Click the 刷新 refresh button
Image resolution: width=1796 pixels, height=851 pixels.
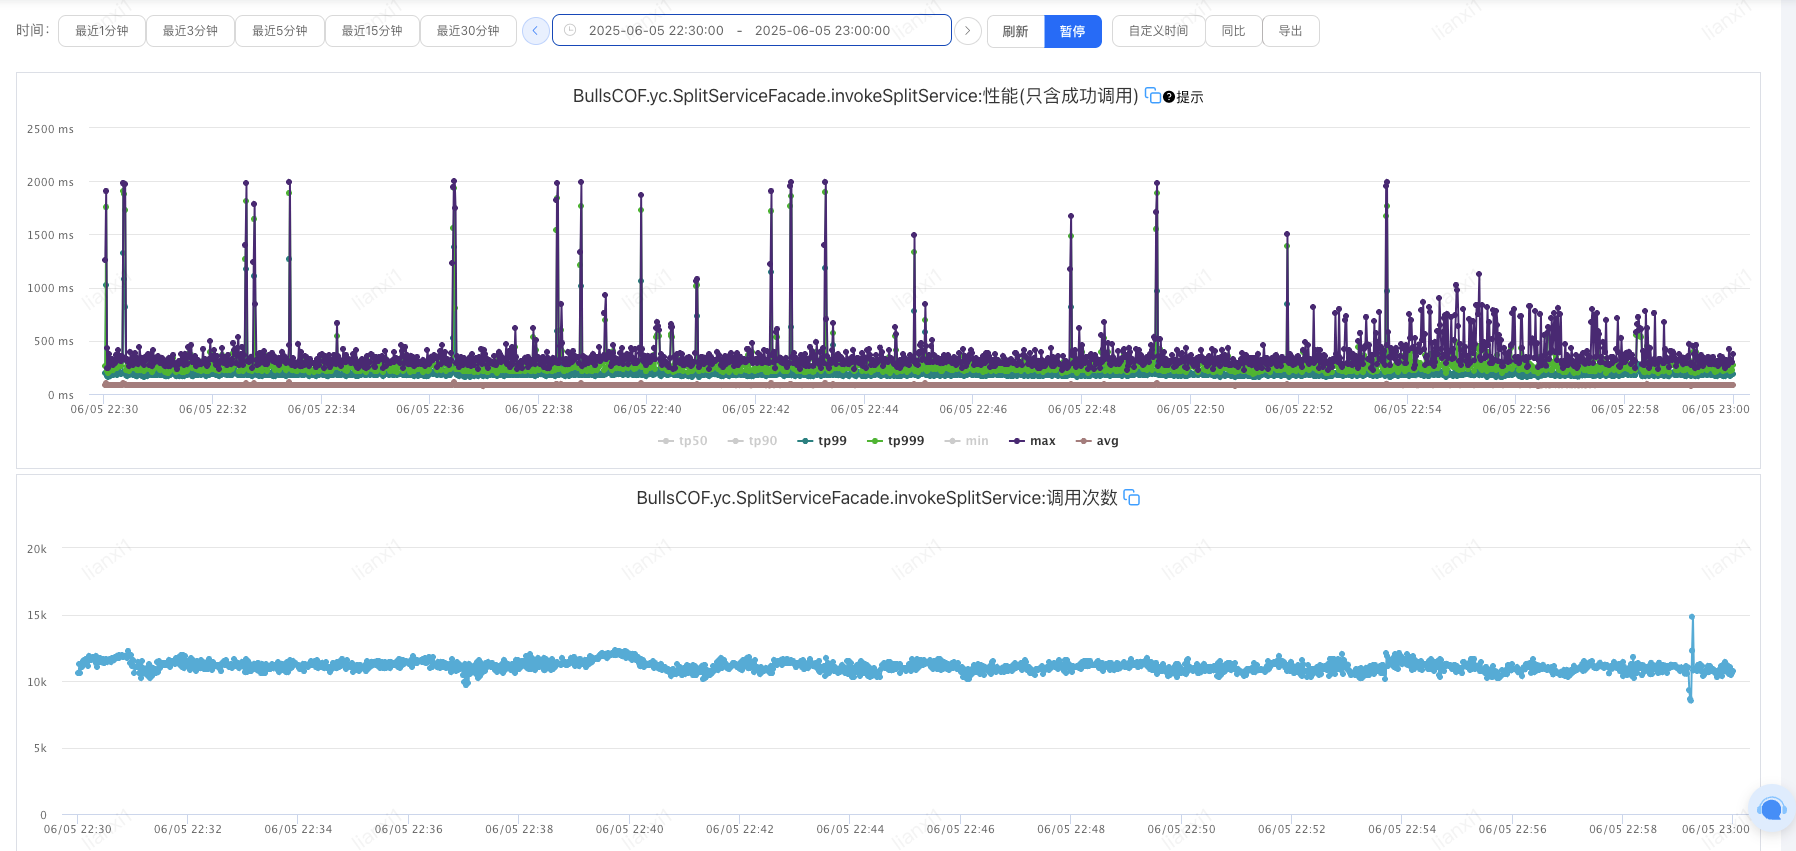pyautogui.click(x=1015, y=31)
